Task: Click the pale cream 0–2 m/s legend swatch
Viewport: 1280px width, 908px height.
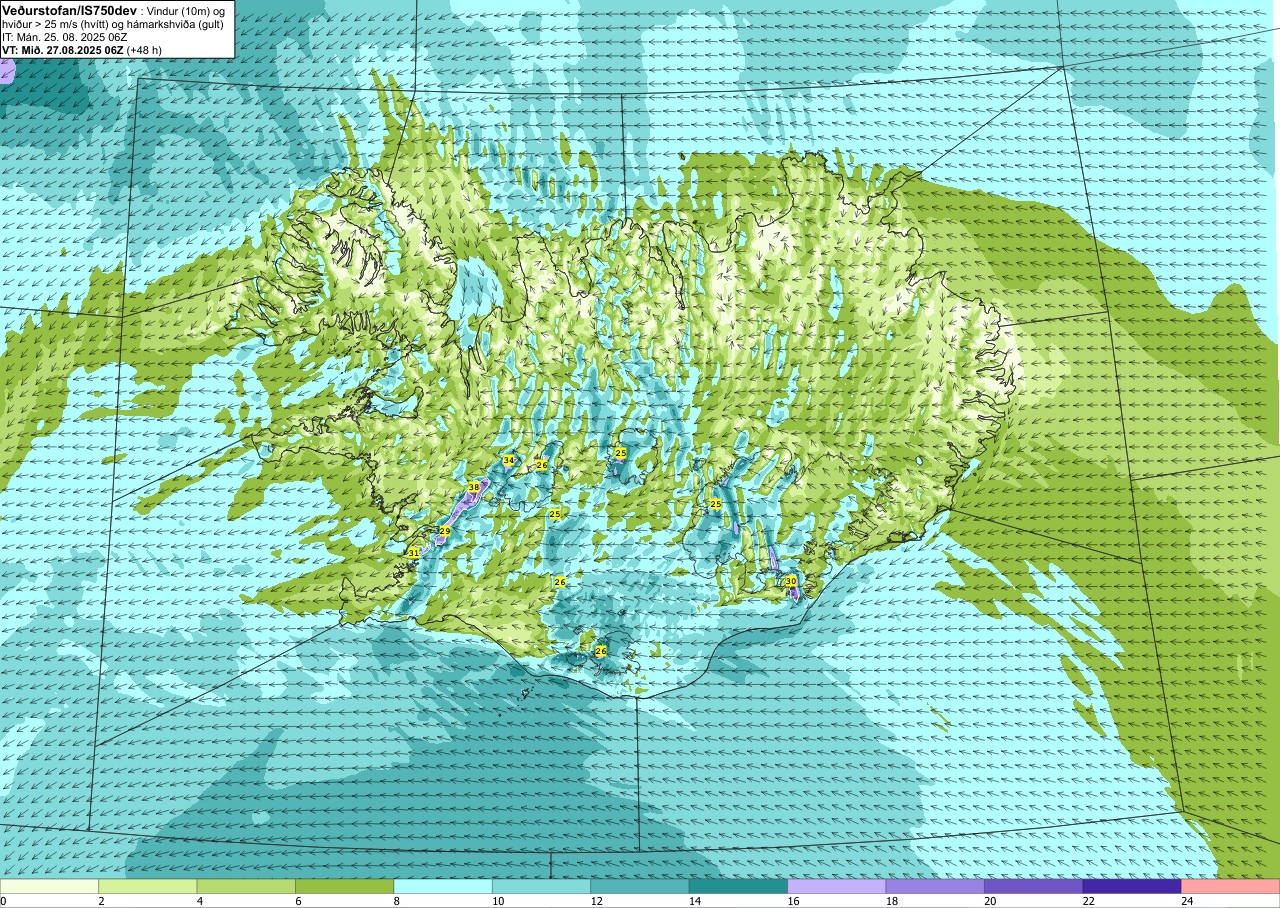Action: [49, 886]
